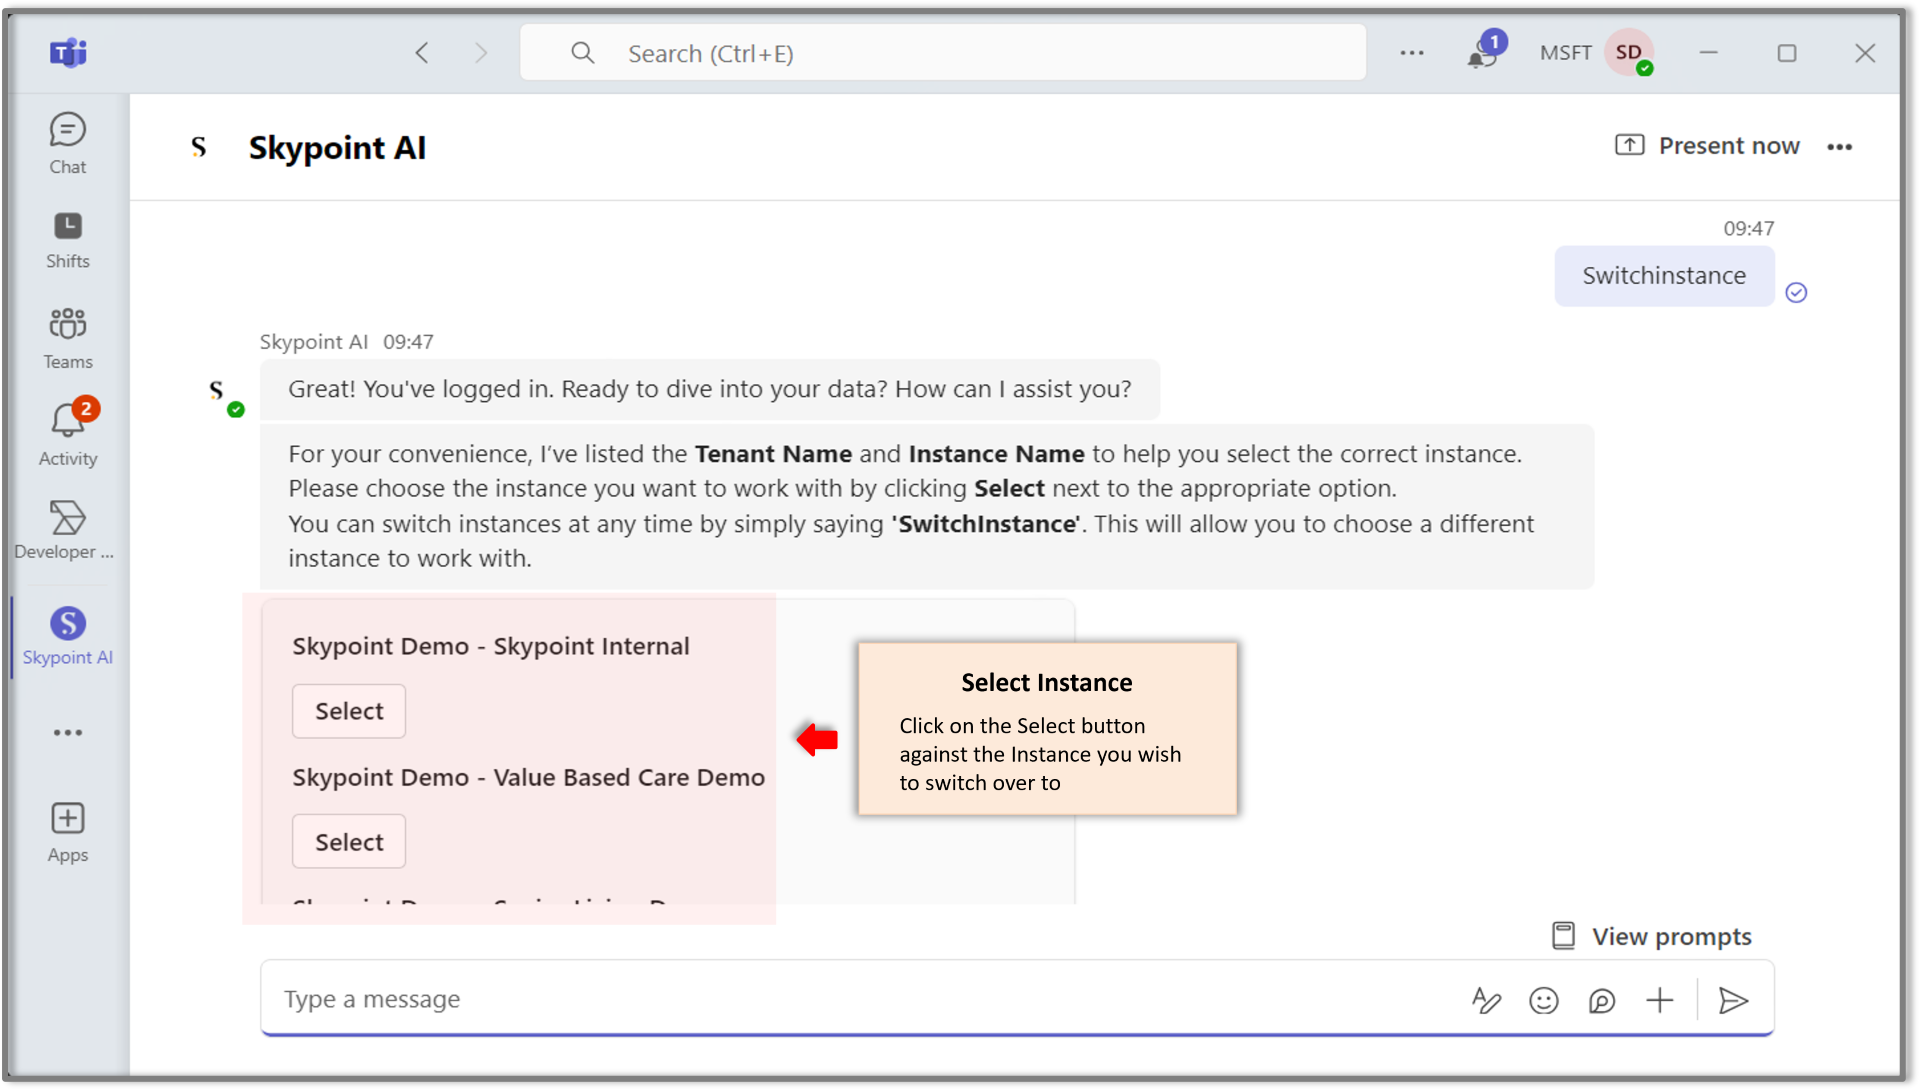Click the Skypoint AI chat title

(x=337, y=148)
